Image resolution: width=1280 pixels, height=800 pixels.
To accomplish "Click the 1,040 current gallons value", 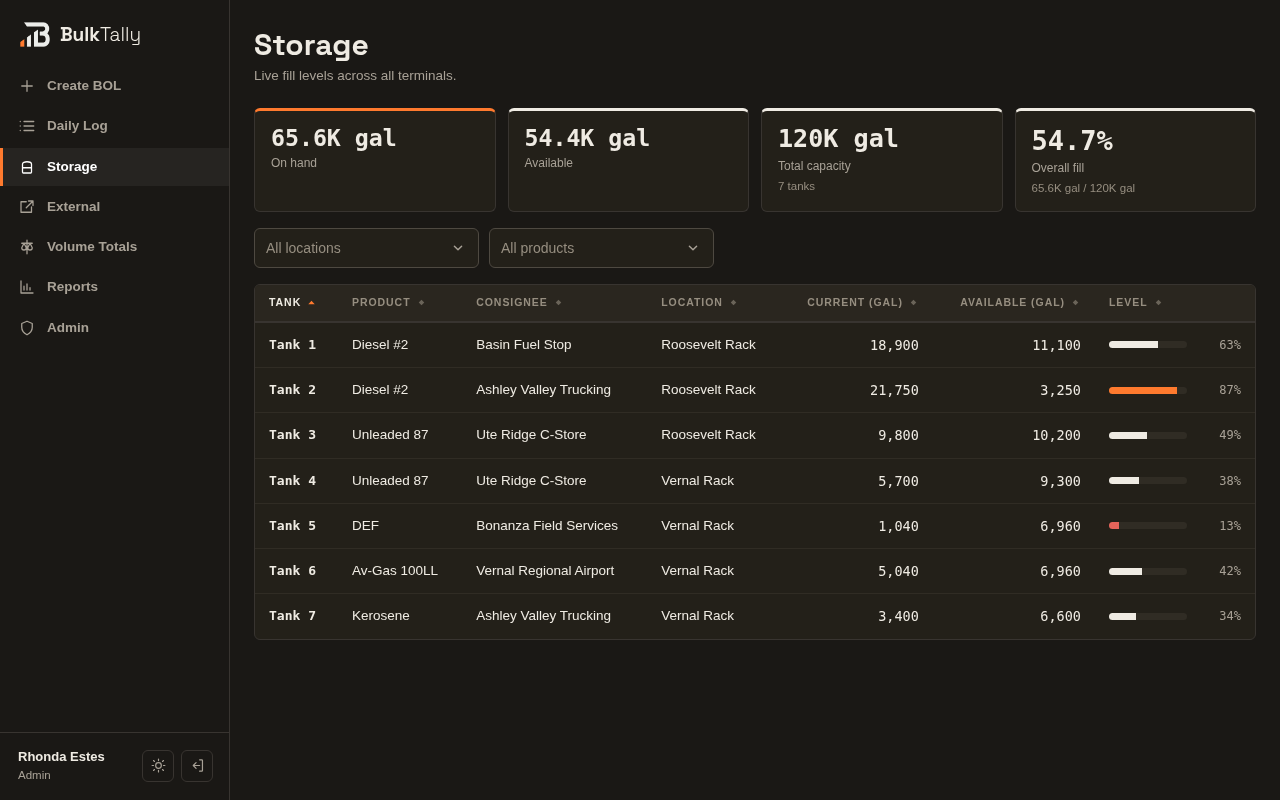I will tap(898, 526).
